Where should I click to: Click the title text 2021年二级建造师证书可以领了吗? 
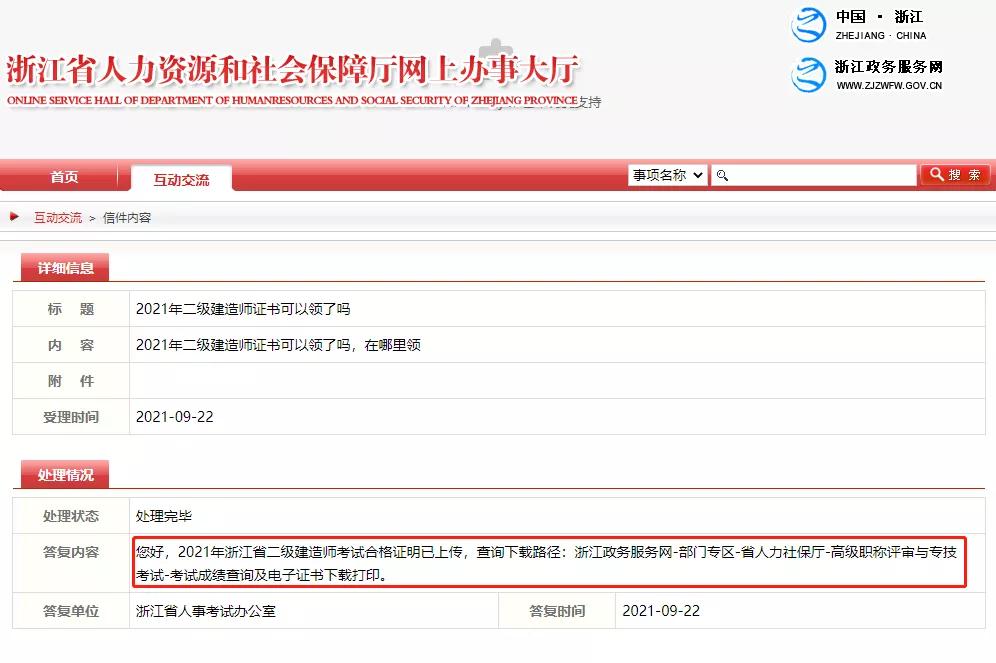pos(243,309)
